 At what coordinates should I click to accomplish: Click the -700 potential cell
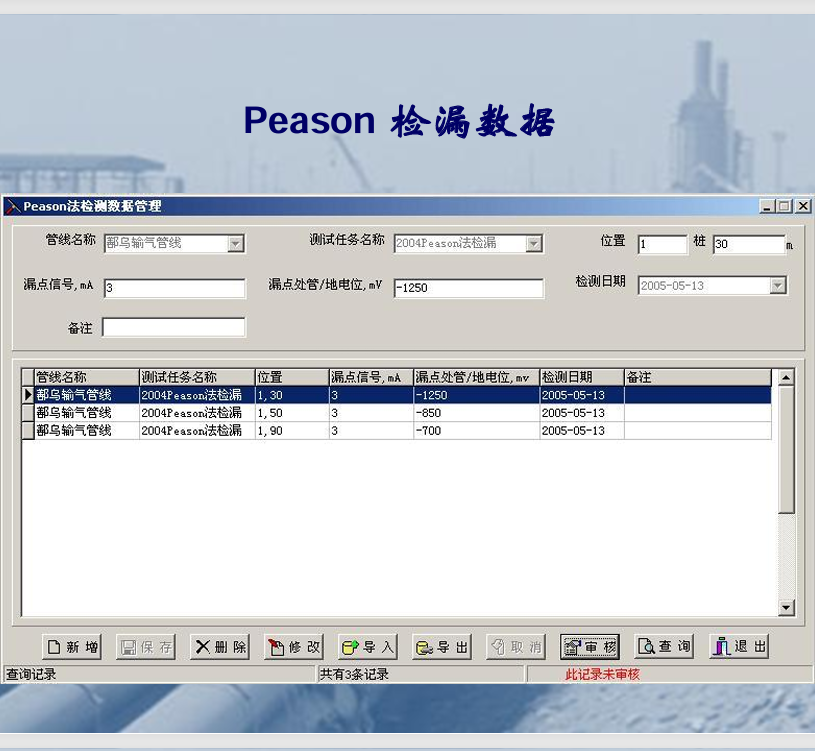click(x=477, y=430)
